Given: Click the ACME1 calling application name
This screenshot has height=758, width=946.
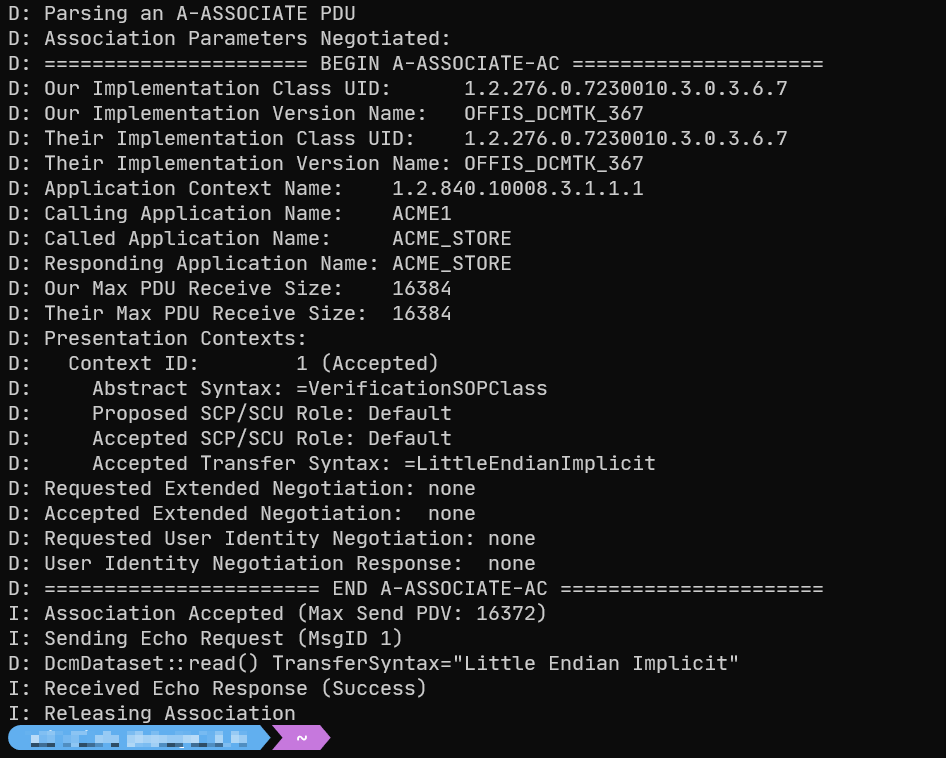Looking at the screenshot, I should (x=421, y=214).
